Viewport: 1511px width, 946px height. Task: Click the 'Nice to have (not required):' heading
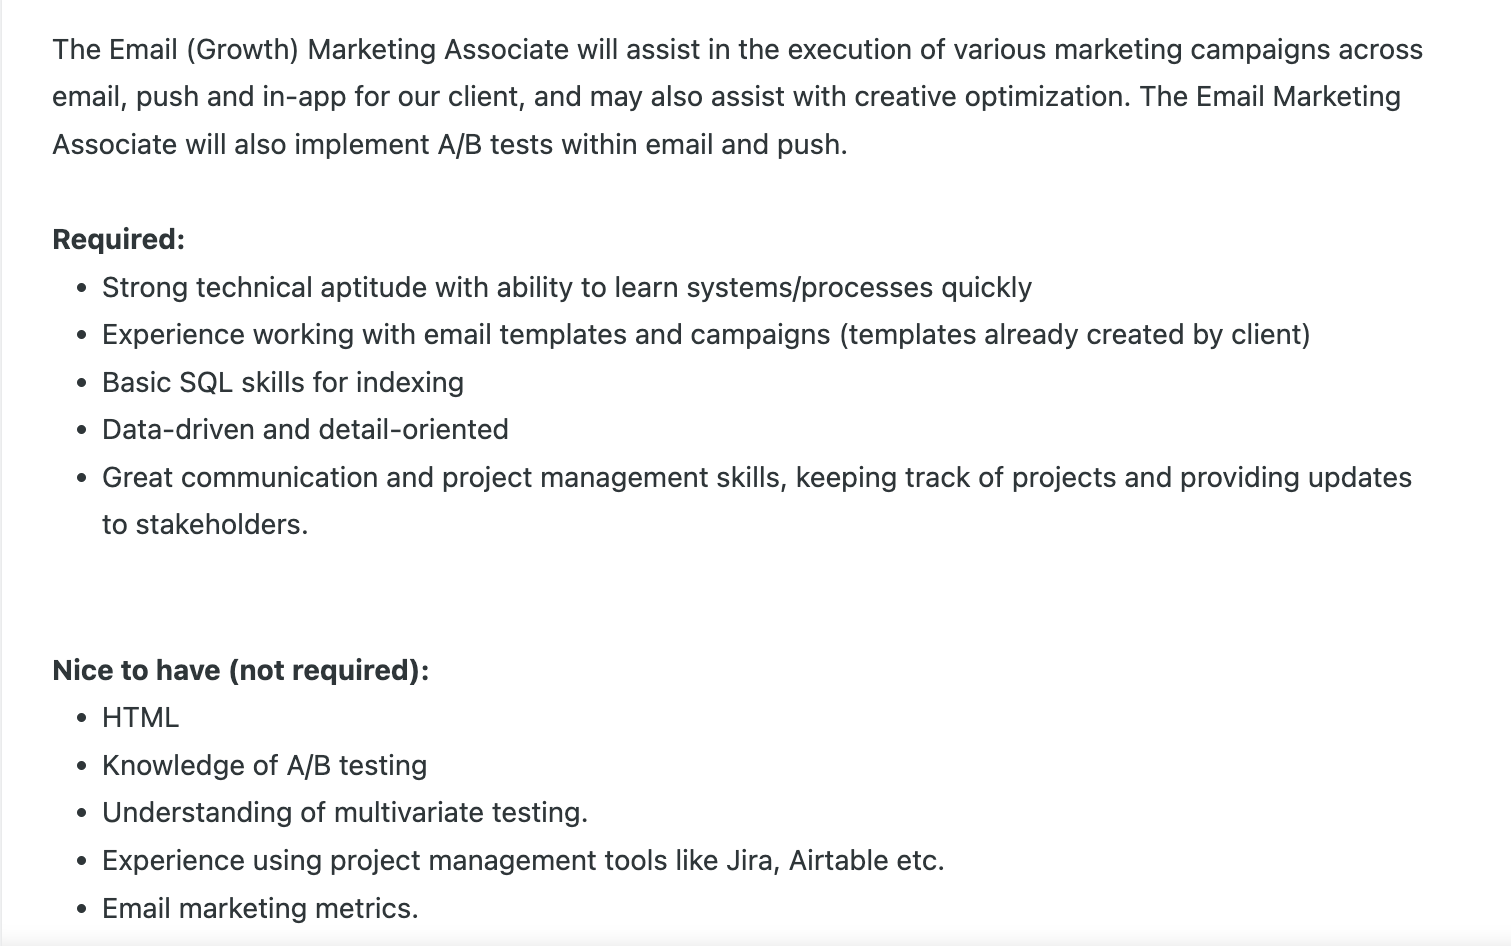tap(240, 670)
